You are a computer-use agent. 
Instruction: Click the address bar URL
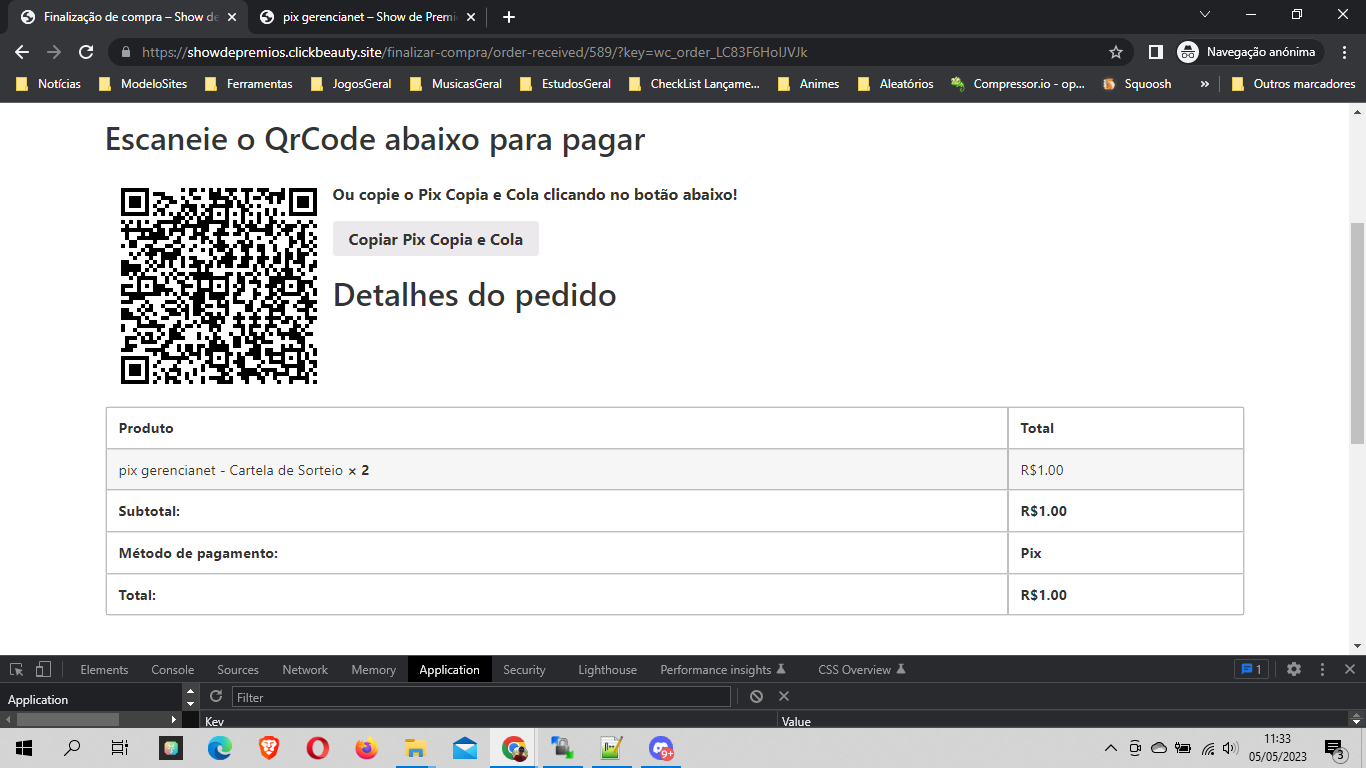coord(474,52)
